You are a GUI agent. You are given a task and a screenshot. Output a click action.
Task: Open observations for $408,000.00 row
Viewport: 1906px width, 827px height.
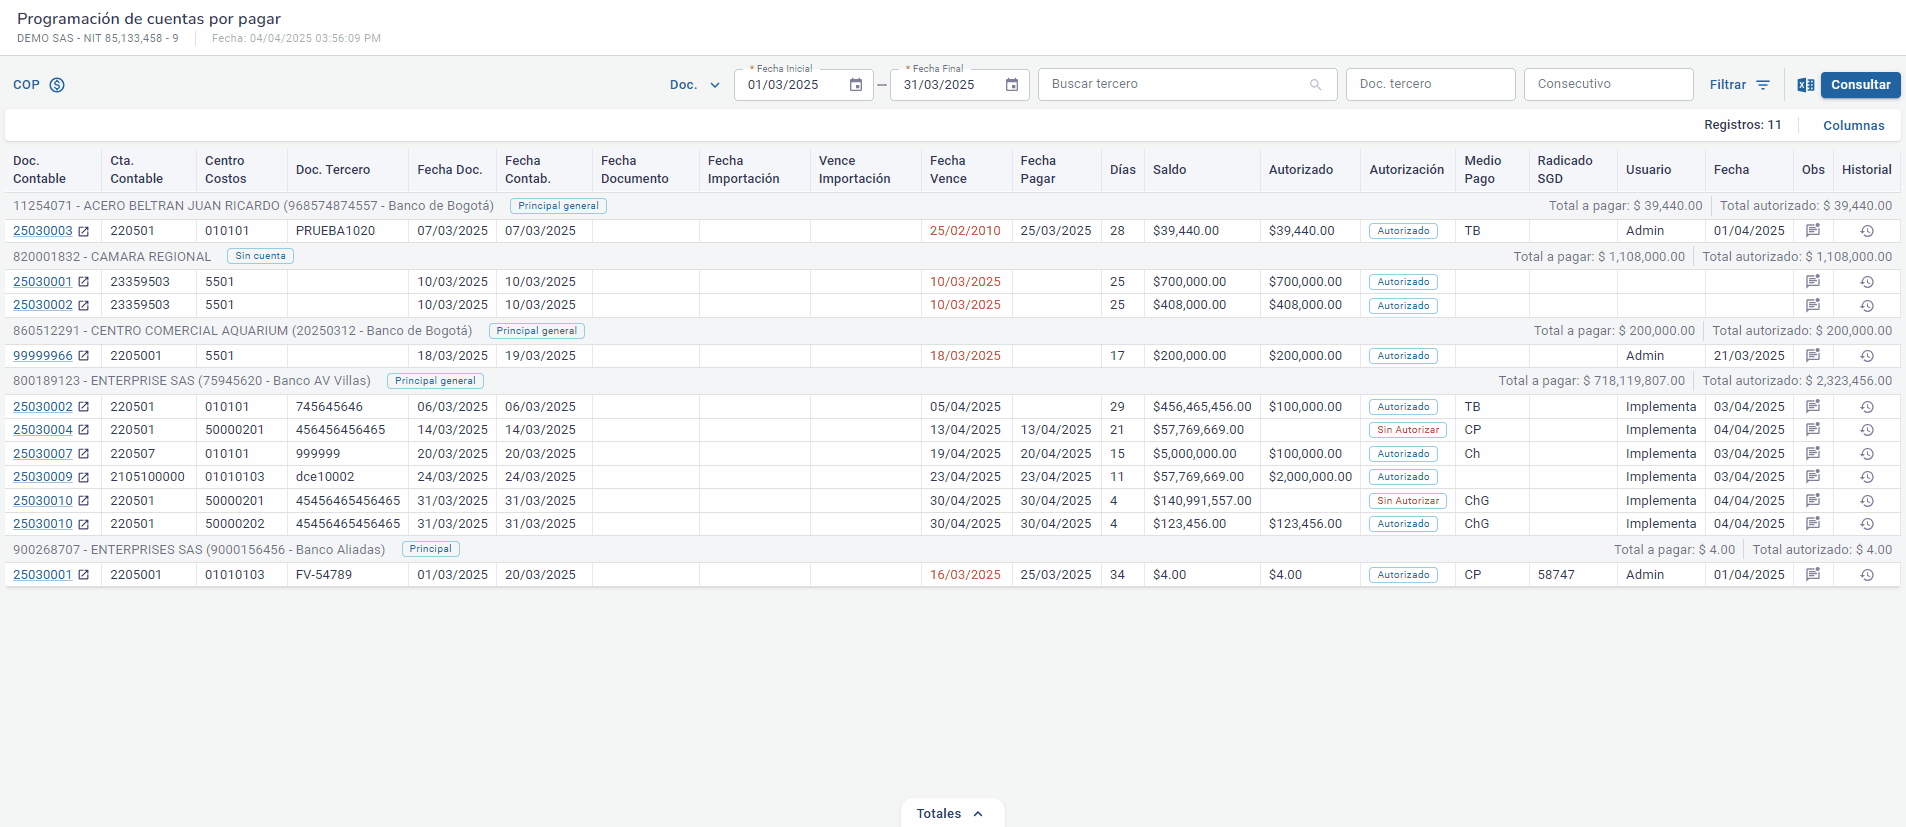click(1813, 305)
